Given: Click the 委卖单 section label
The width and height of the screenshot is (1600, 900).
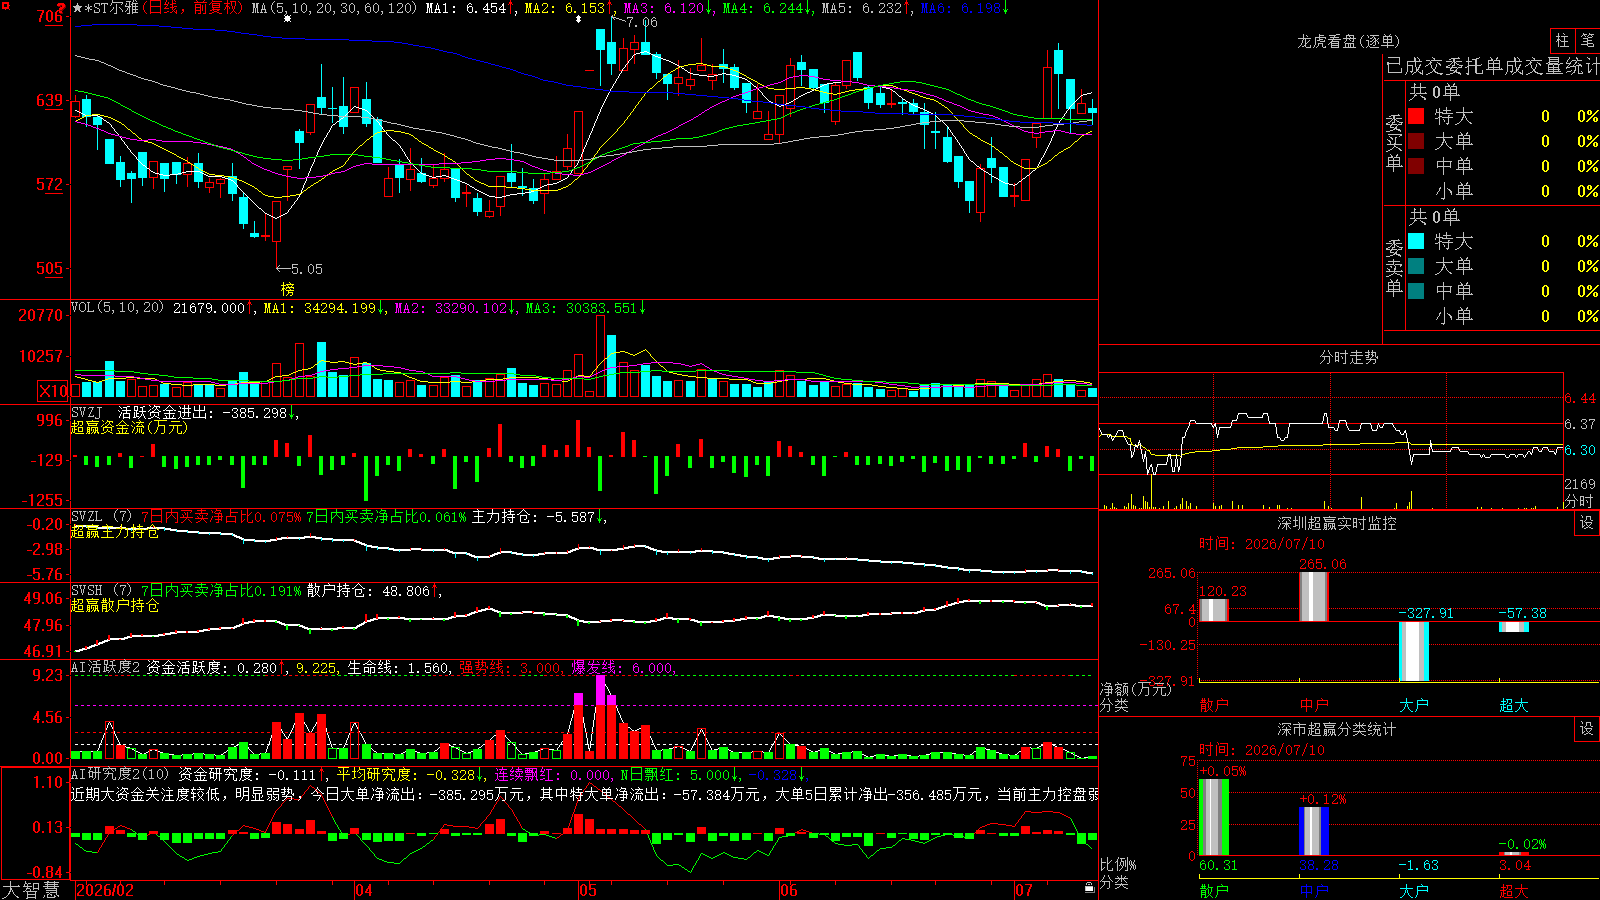Looking at the screenshot, I should pyautogui.click(x=1394, y=268).
